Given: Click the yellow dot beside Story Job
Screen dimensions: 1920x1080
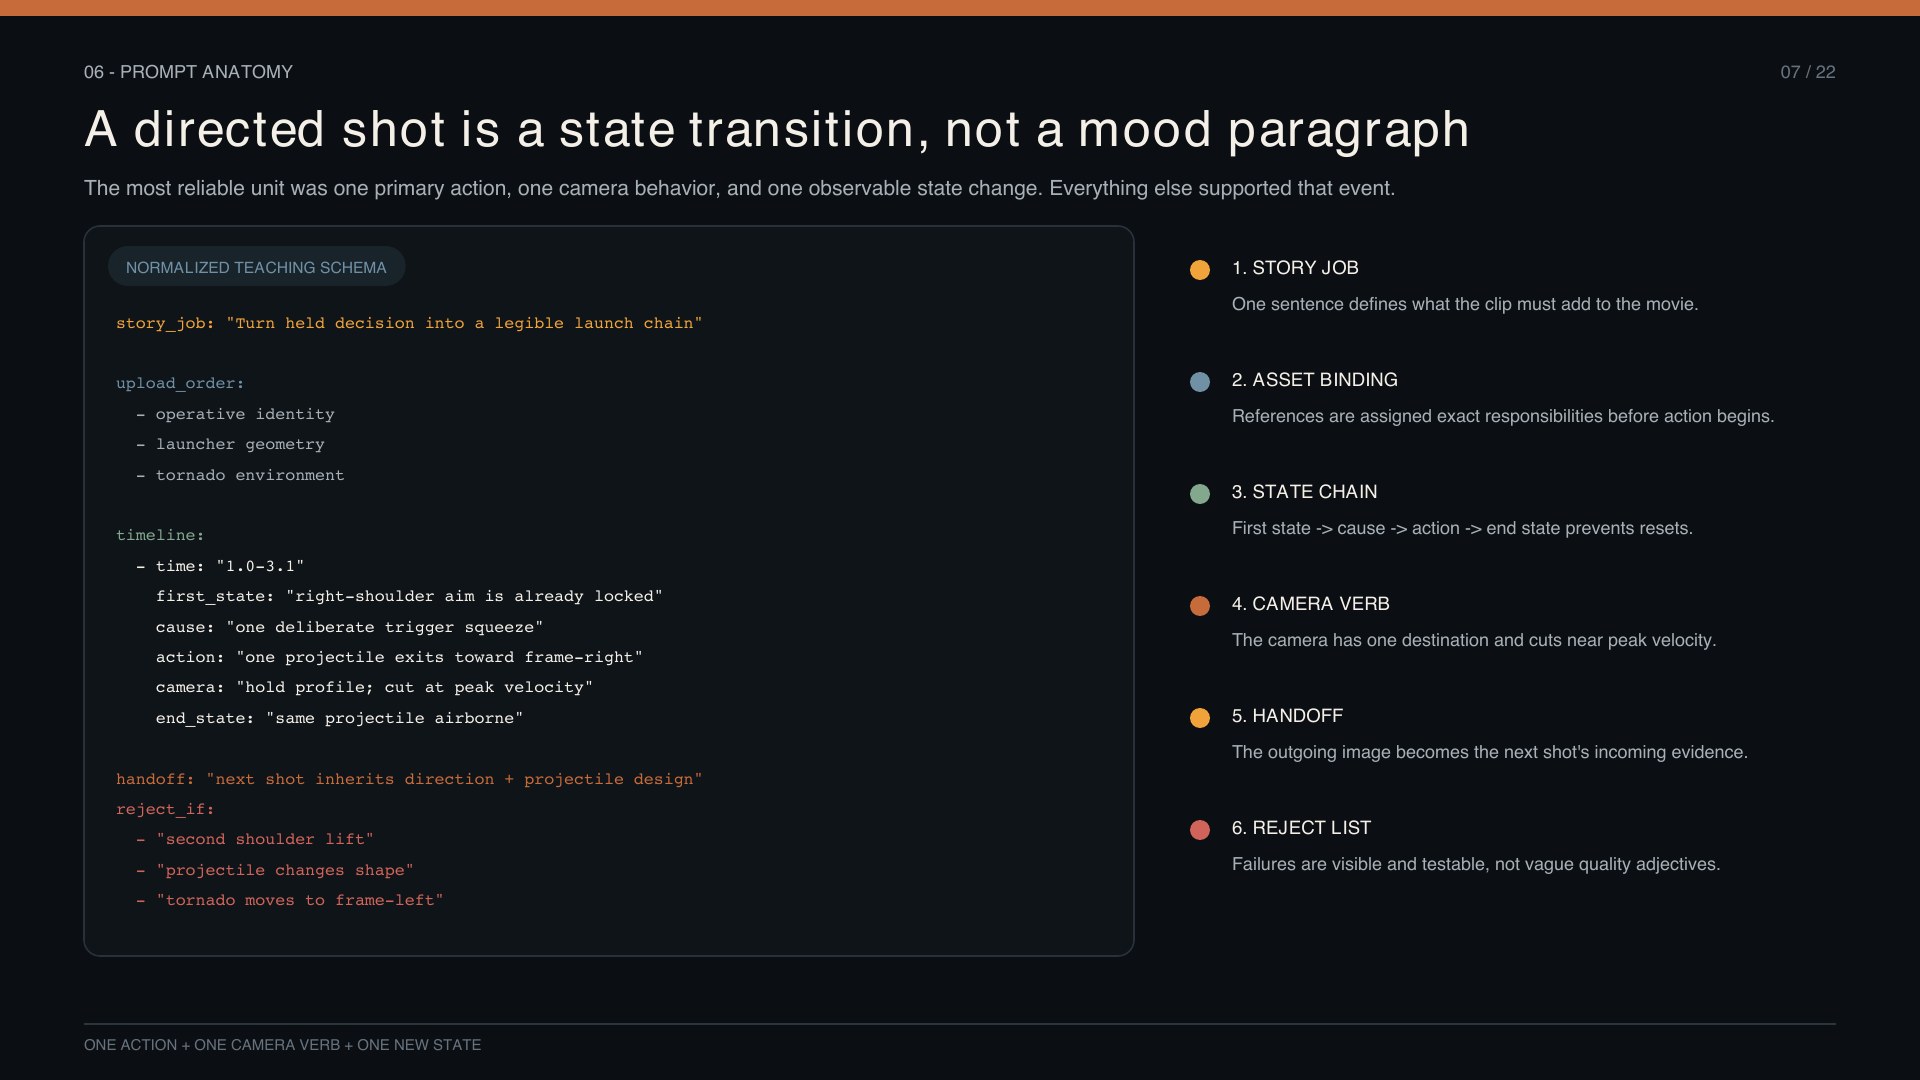Looking at the screenshot, I should (1200, 270).
